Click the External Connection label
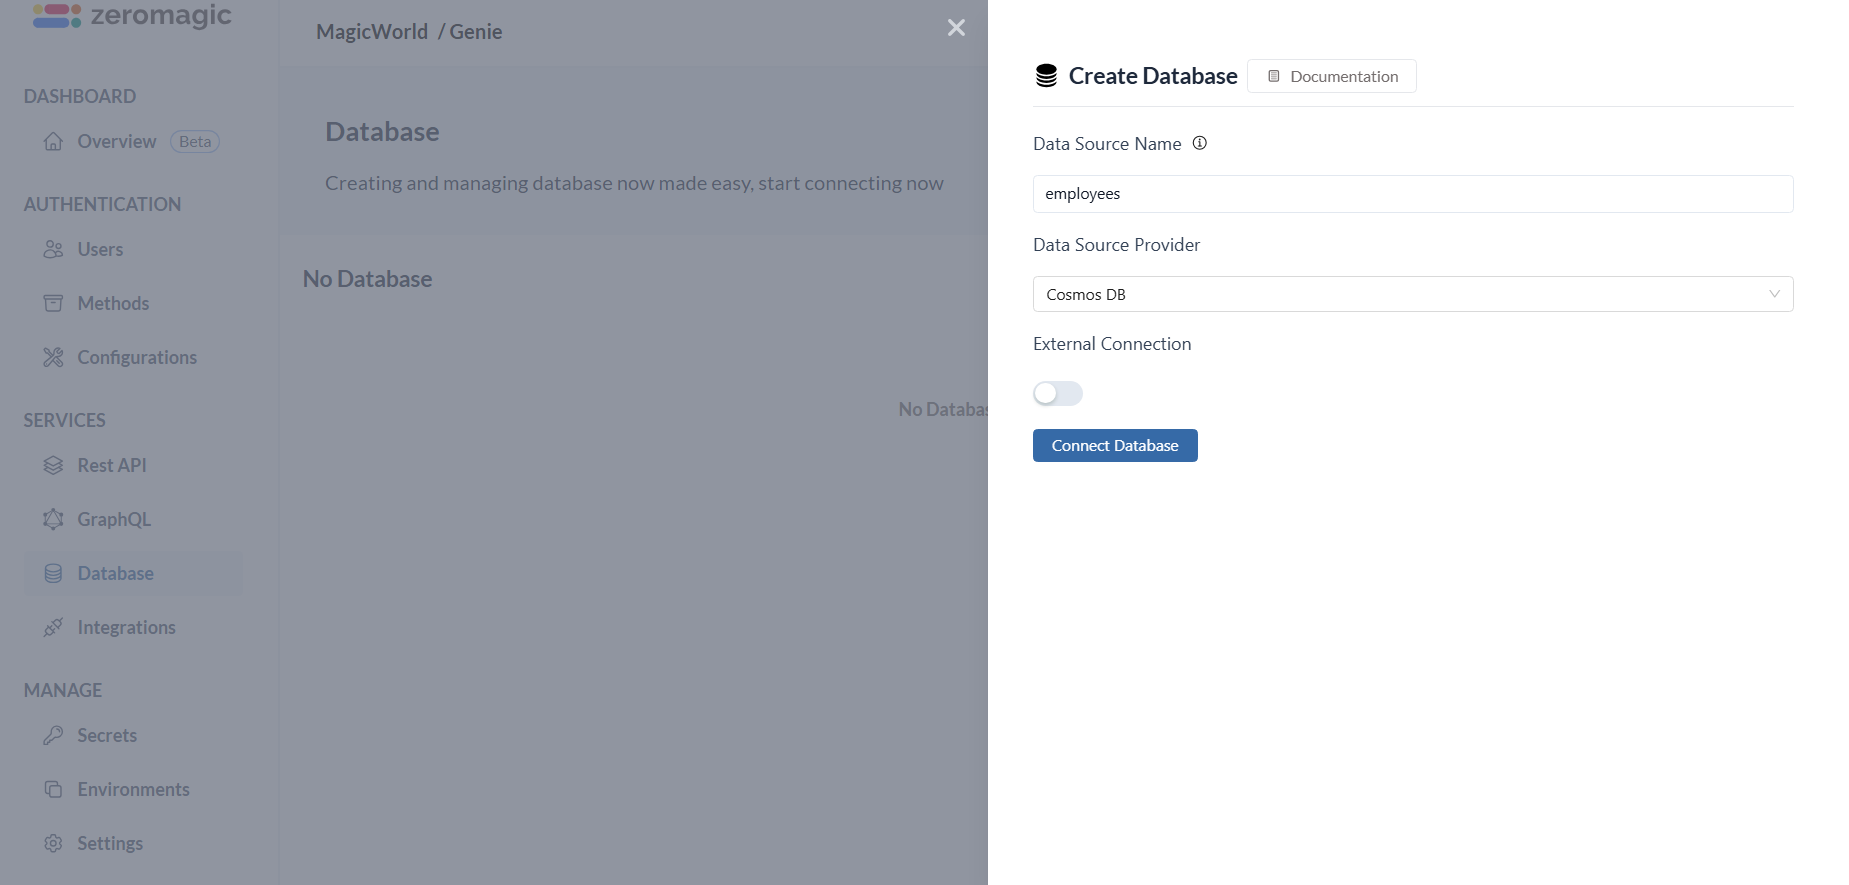Screen dimensions: 1849x885 [1112, 344]
